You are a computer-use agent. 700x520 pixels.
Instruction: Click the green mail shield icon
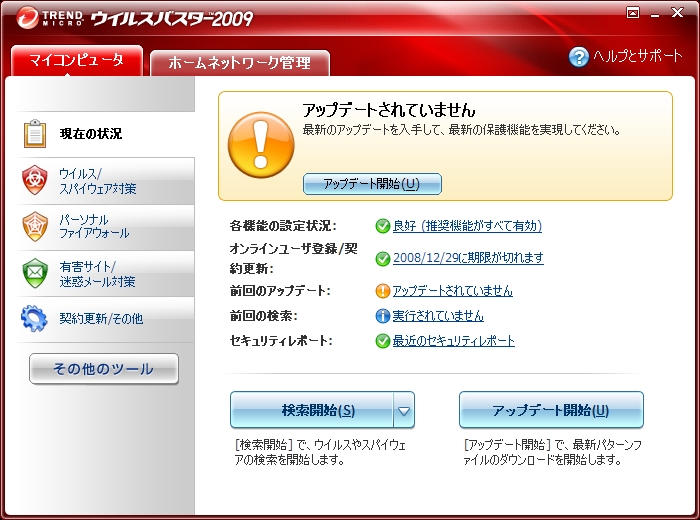point(35,273)
